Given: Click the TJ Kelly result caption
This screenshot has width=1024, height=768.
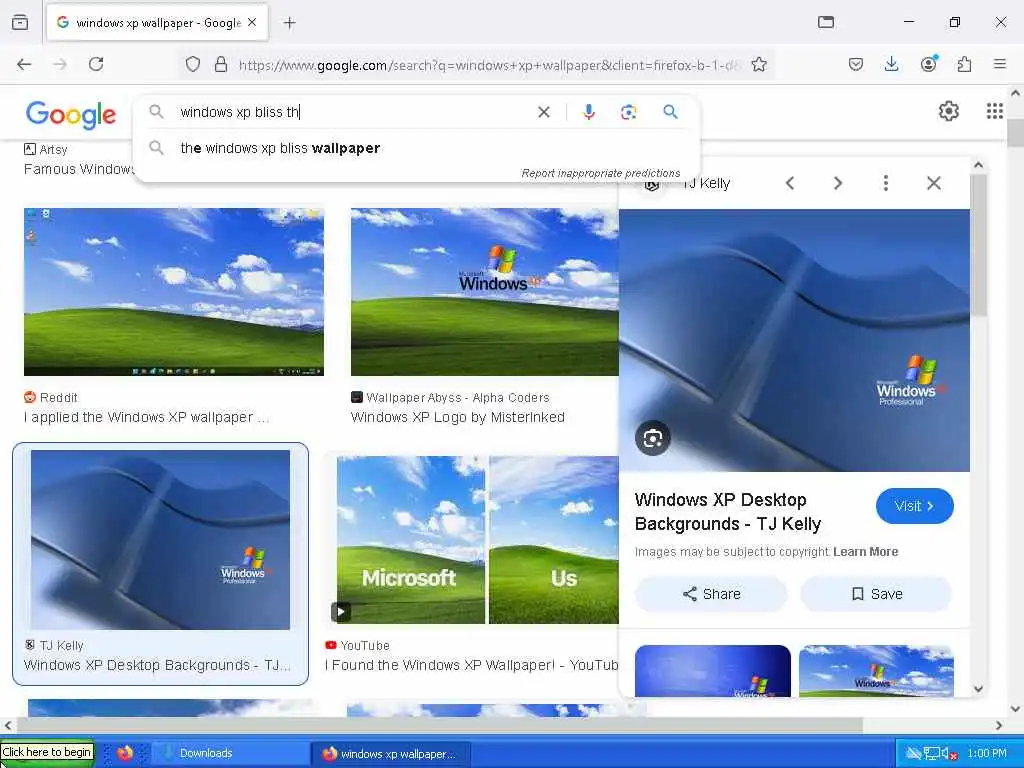Looking at the screenshot, I should click(x=157, y=665).
